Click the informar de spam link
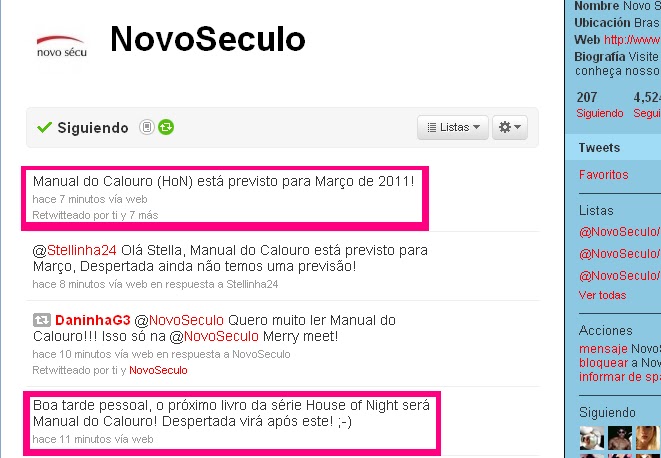The width and height of the screenshot is (661, 458). (x=620, y=377)
